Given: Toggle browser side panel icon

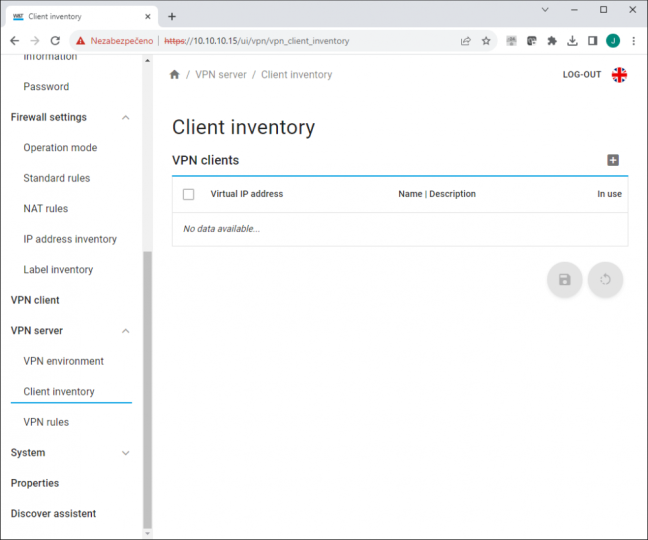Looking at the screenshot, I should pos(592,40).
